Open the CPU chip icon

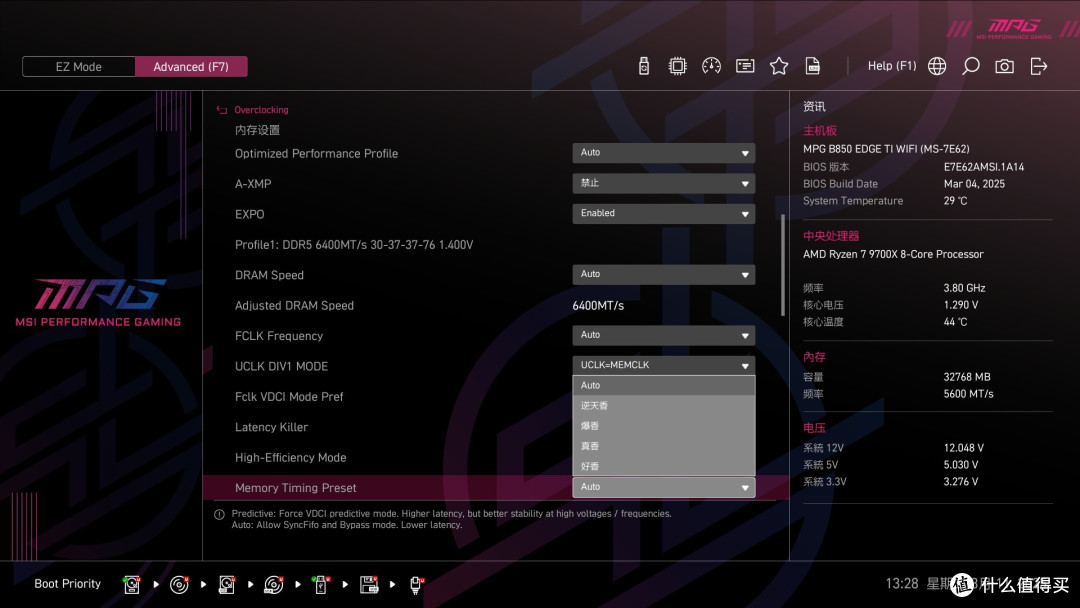point(677,66)
